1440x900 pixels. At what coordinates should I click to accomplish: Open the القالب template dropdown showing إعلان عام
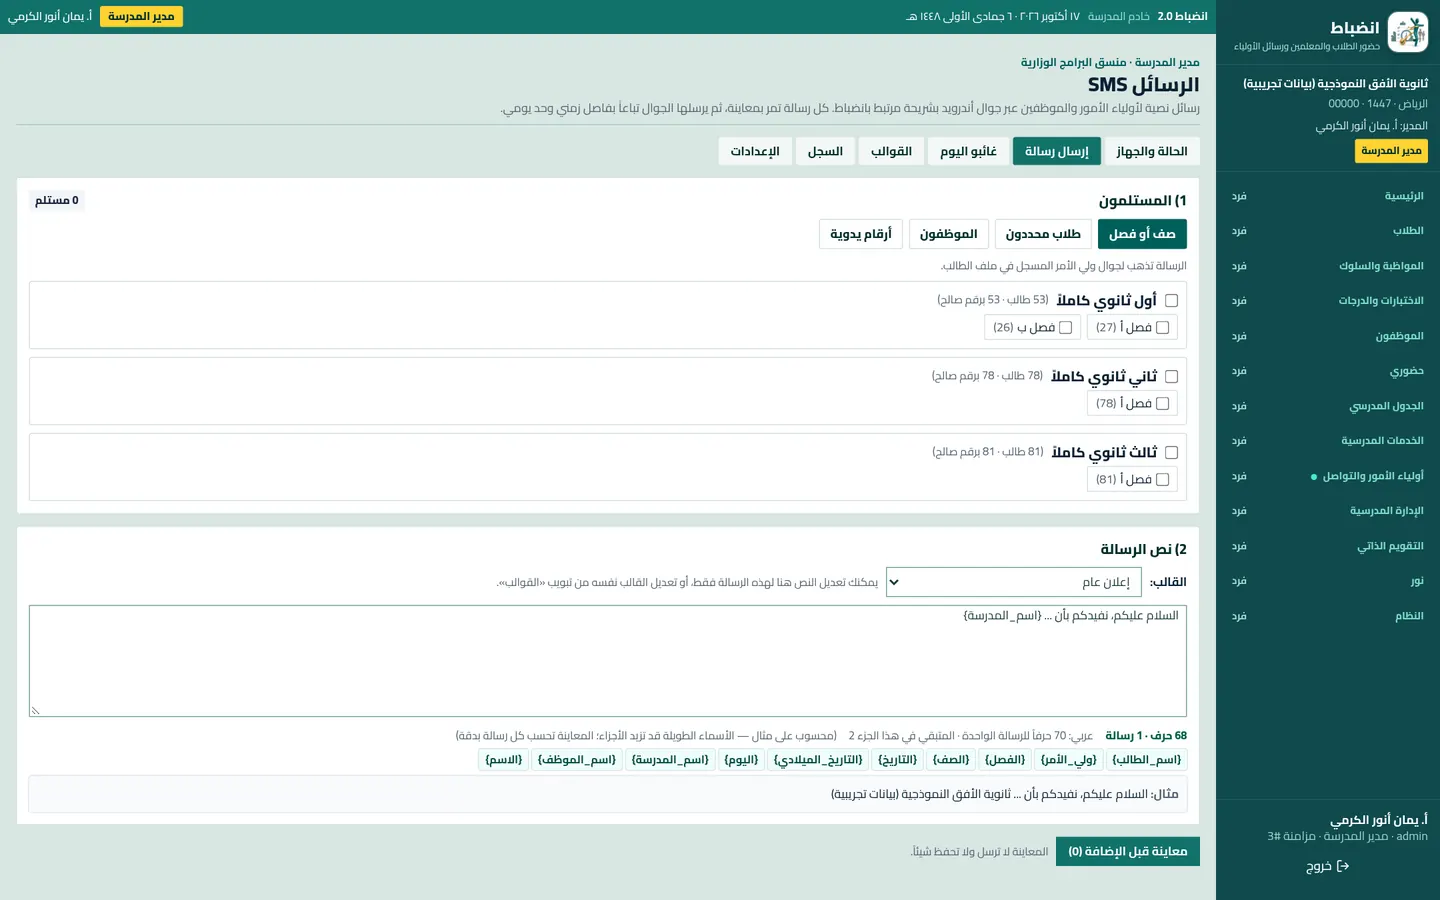click(x=1014, y=582)
